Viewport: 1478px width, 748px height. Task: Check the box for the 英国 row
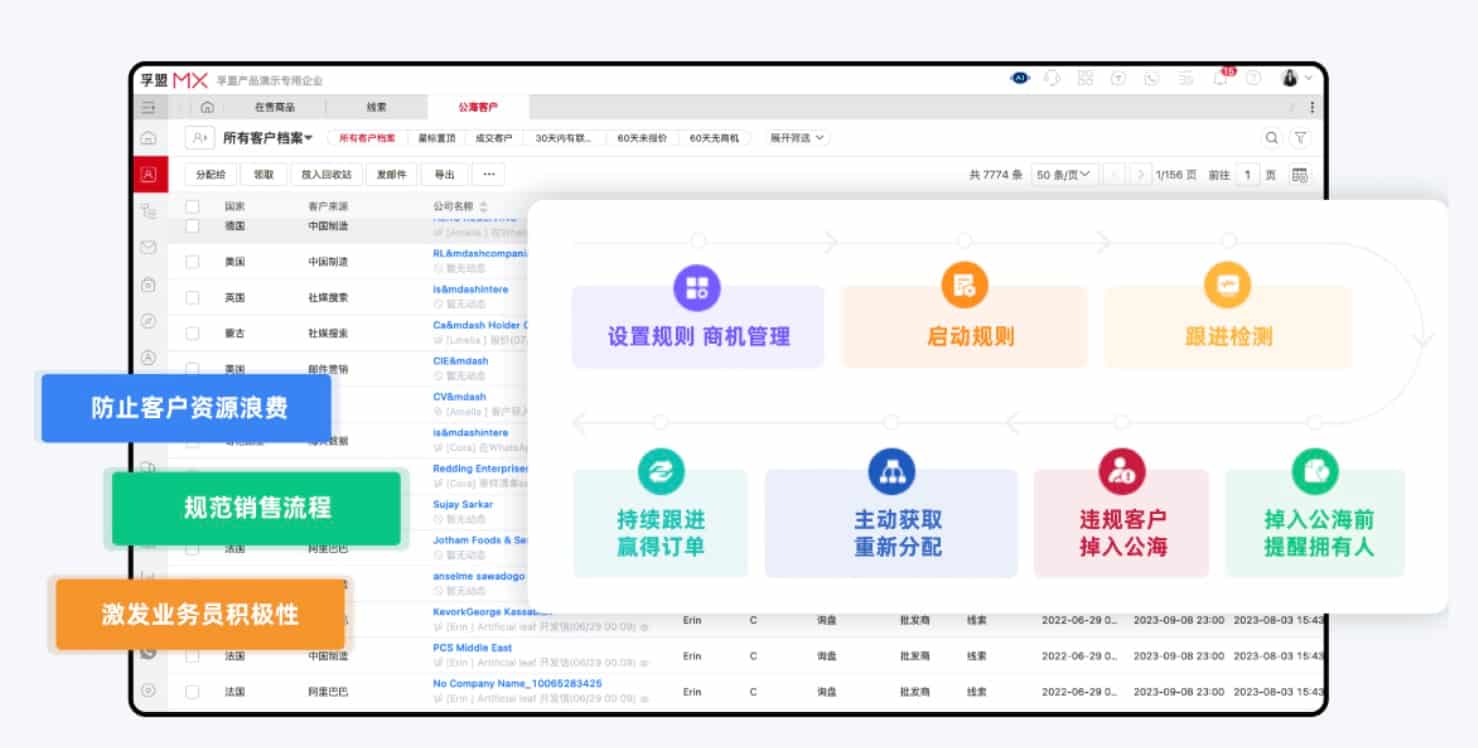pos(192,298)
